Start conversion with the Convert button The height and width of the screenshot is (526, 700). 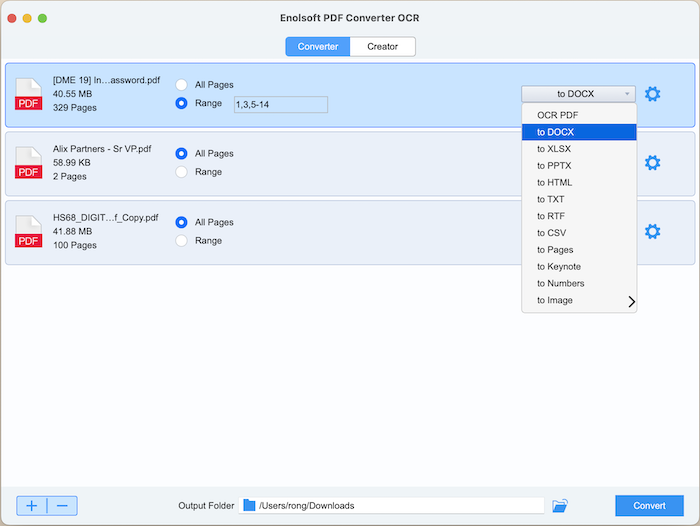[649, 505]
